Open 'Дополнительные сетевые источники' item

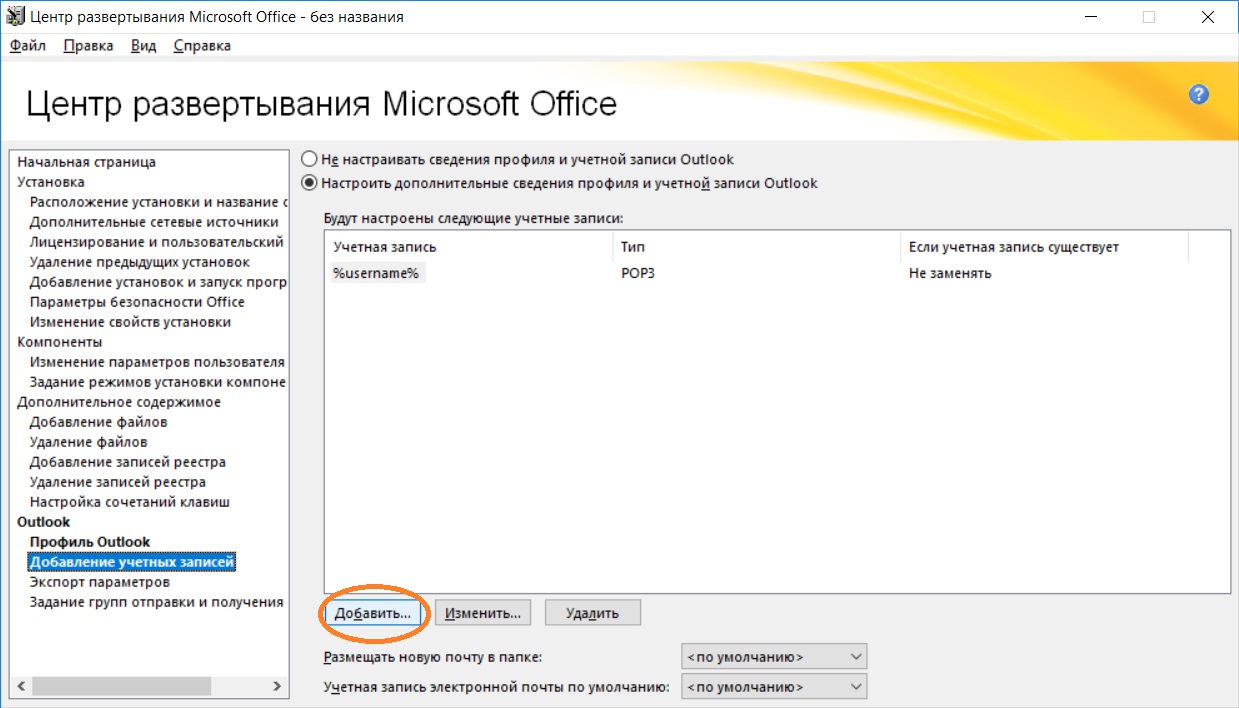coord(154,222)
